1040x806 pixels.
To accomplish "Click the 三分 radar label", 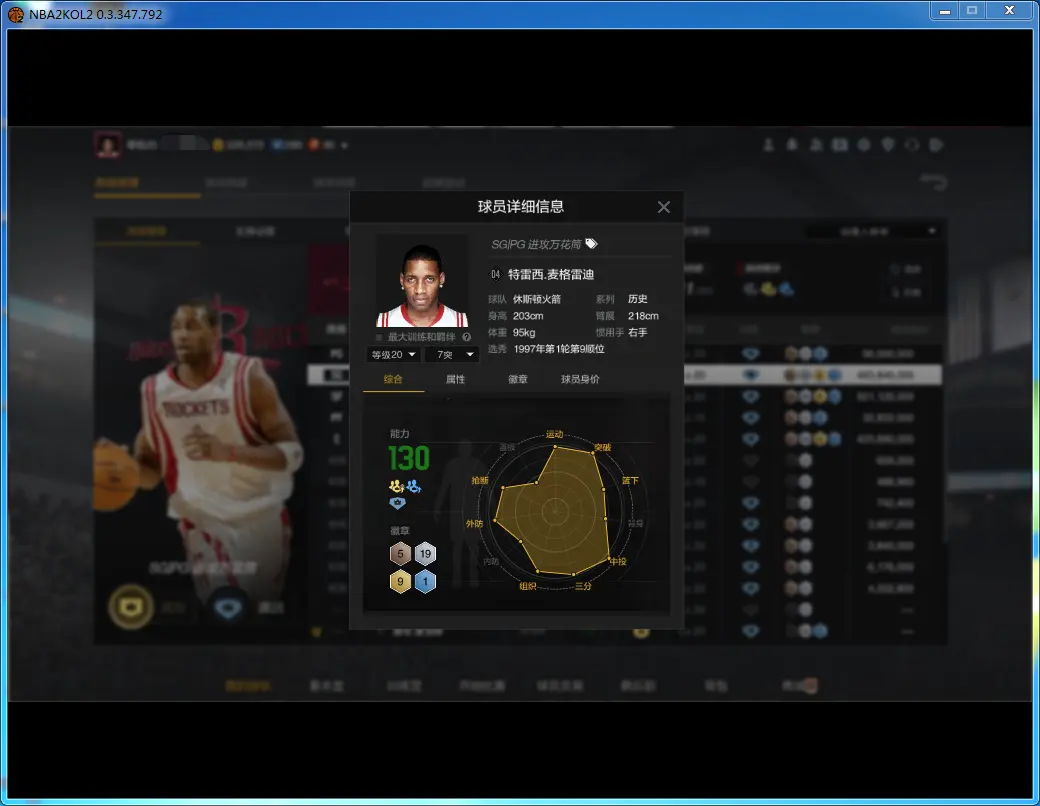I will pyautogui.click(x=583, y=586).
